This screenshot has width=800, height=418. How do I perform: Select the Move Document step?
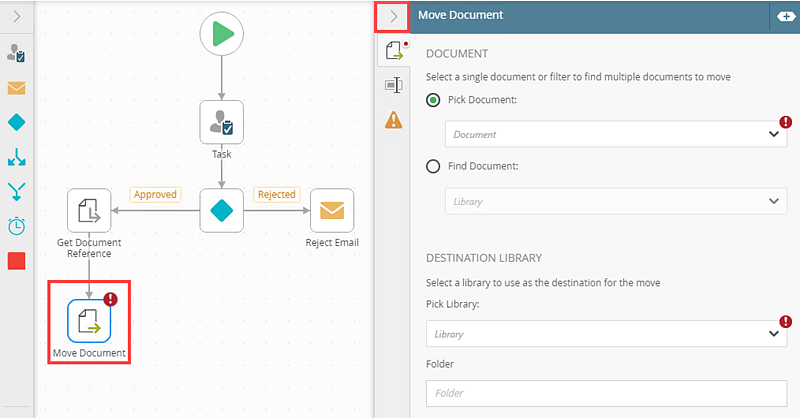[x=89, y=320]
